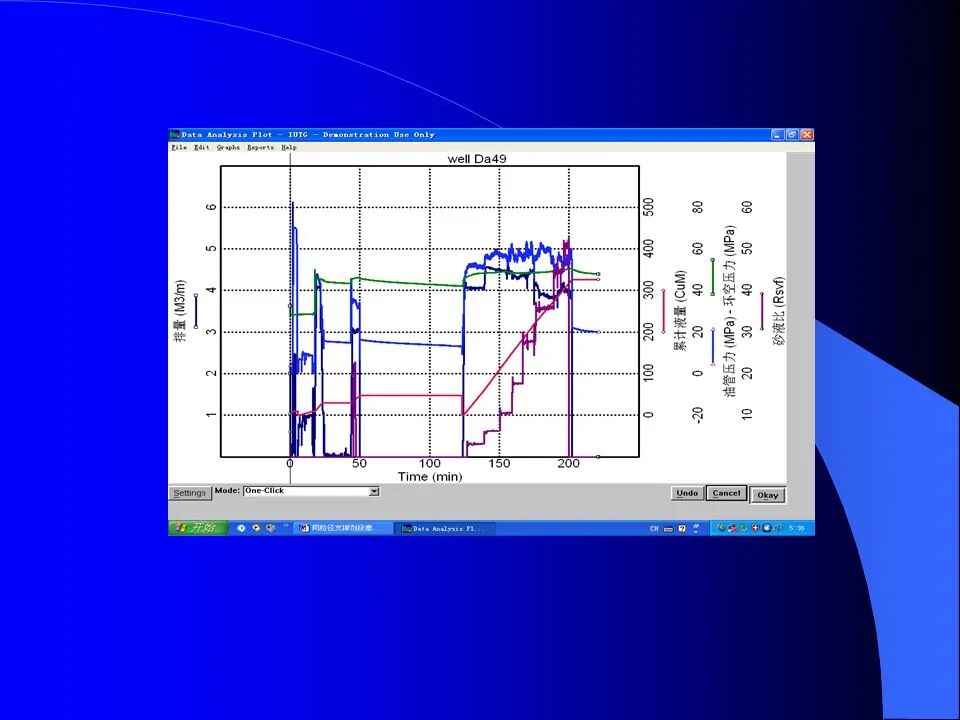Open the Reports menu
The height and width of the screenshot is (720, 960).
[260, 148]
